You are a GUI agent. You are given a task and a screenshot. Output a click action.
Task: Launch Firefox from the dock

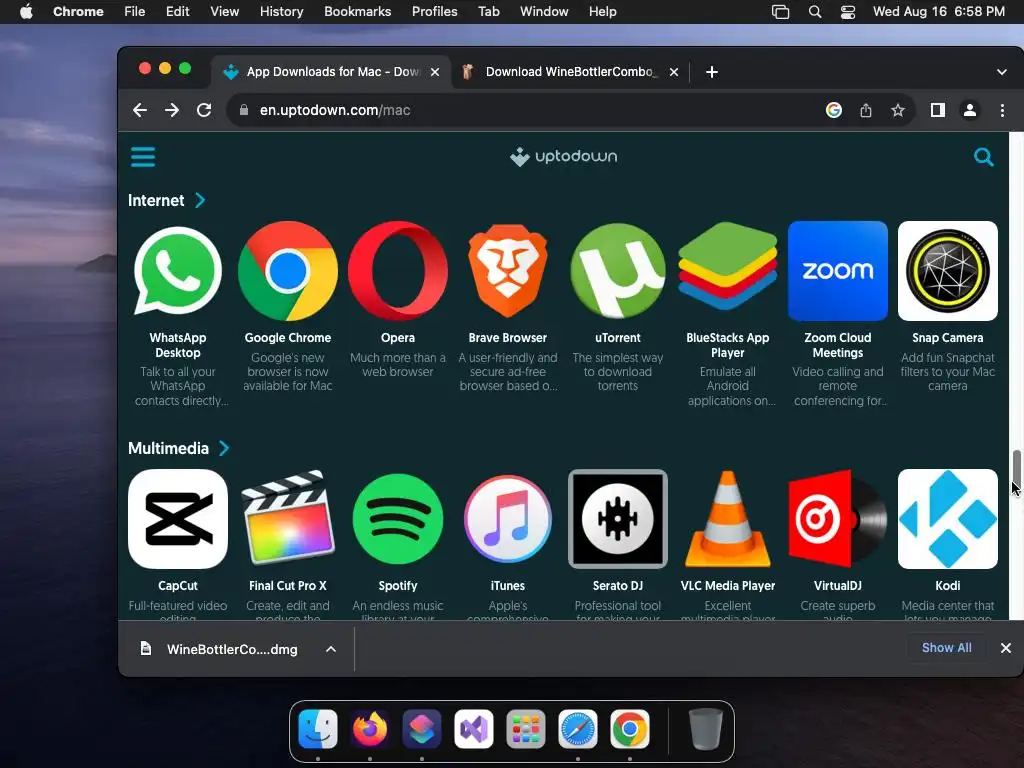370,729
